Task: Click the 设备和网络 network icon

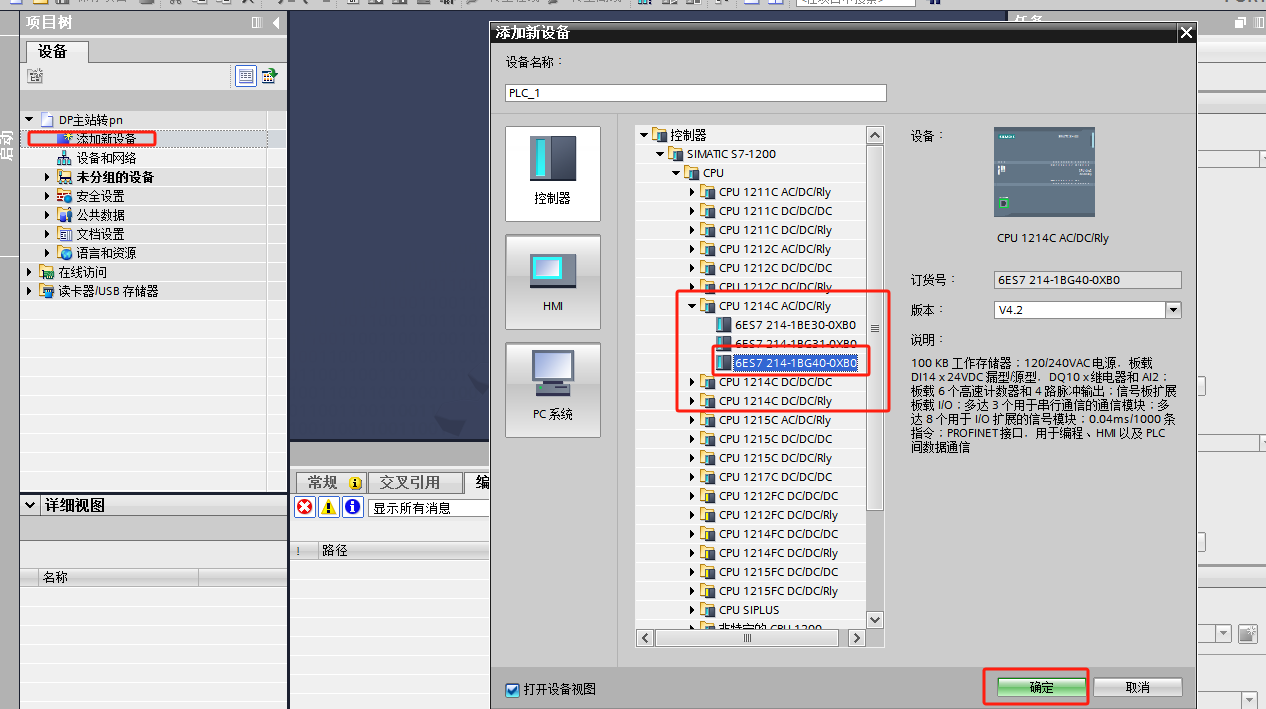Action: (65, 158)
